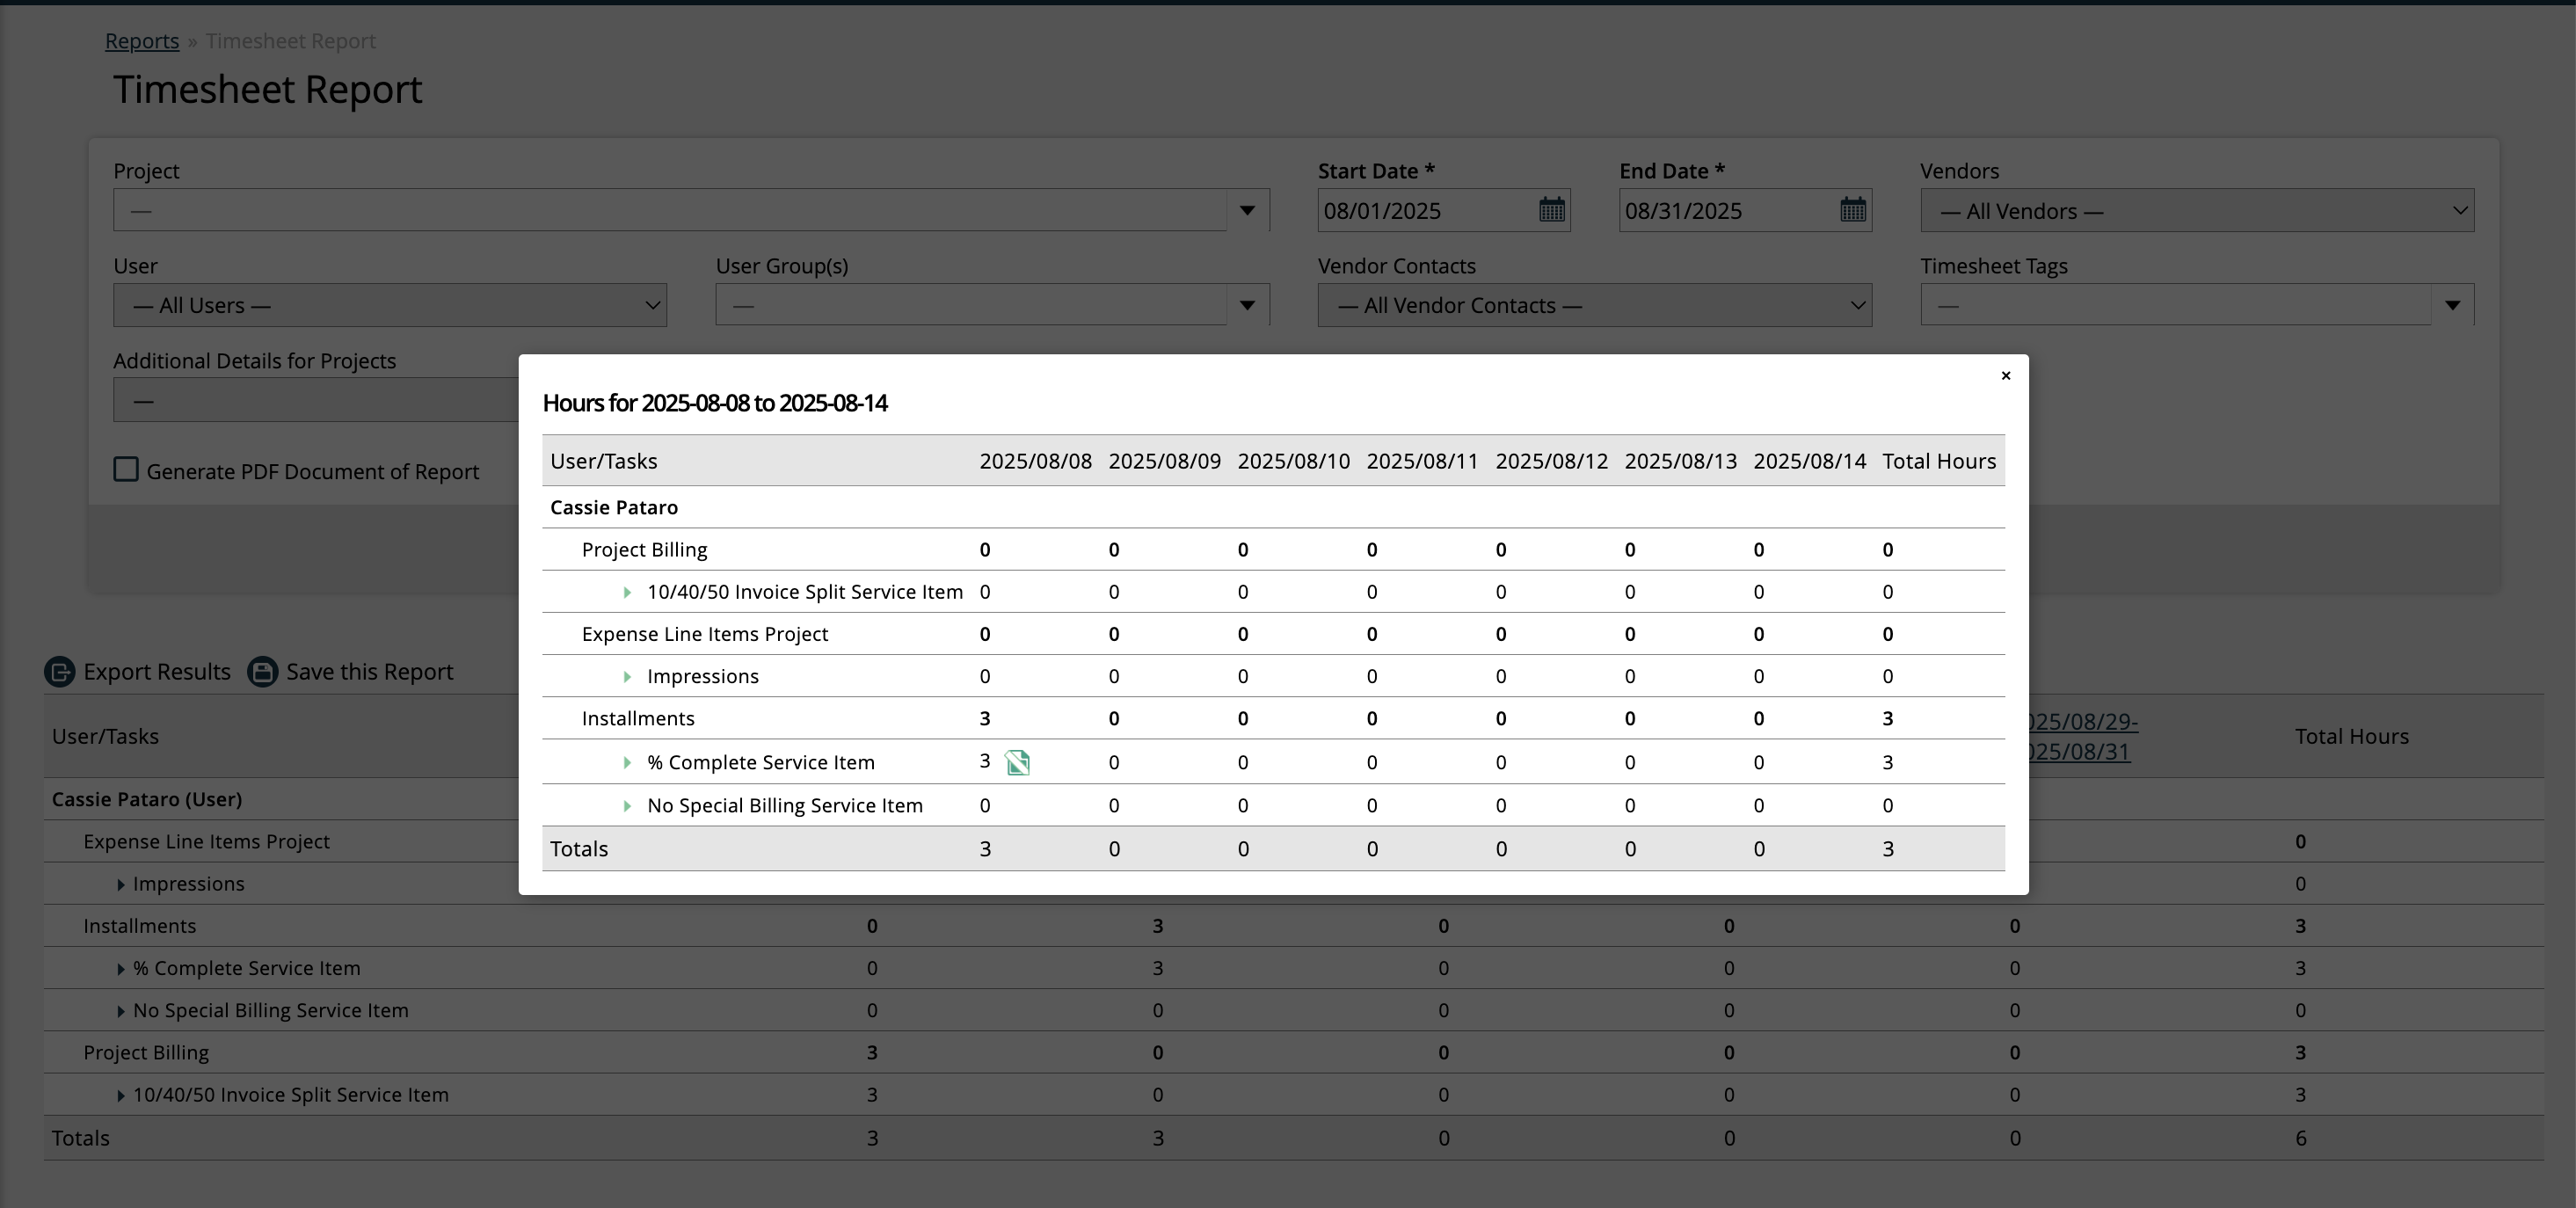Open the Project dropdown
This screenshot has width=2576, height=1208.
coord(1247,210)
